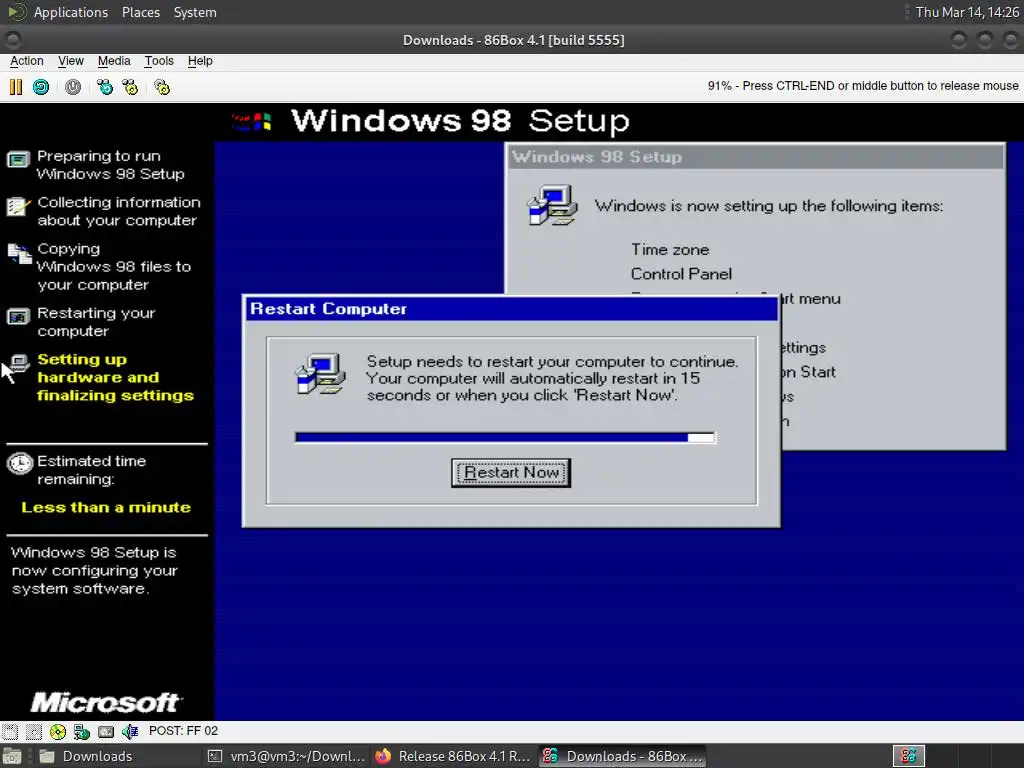Send Ctrl+Alt+Esc using the yellow keys icon
Screen dimensions: 1024x768
131,87
